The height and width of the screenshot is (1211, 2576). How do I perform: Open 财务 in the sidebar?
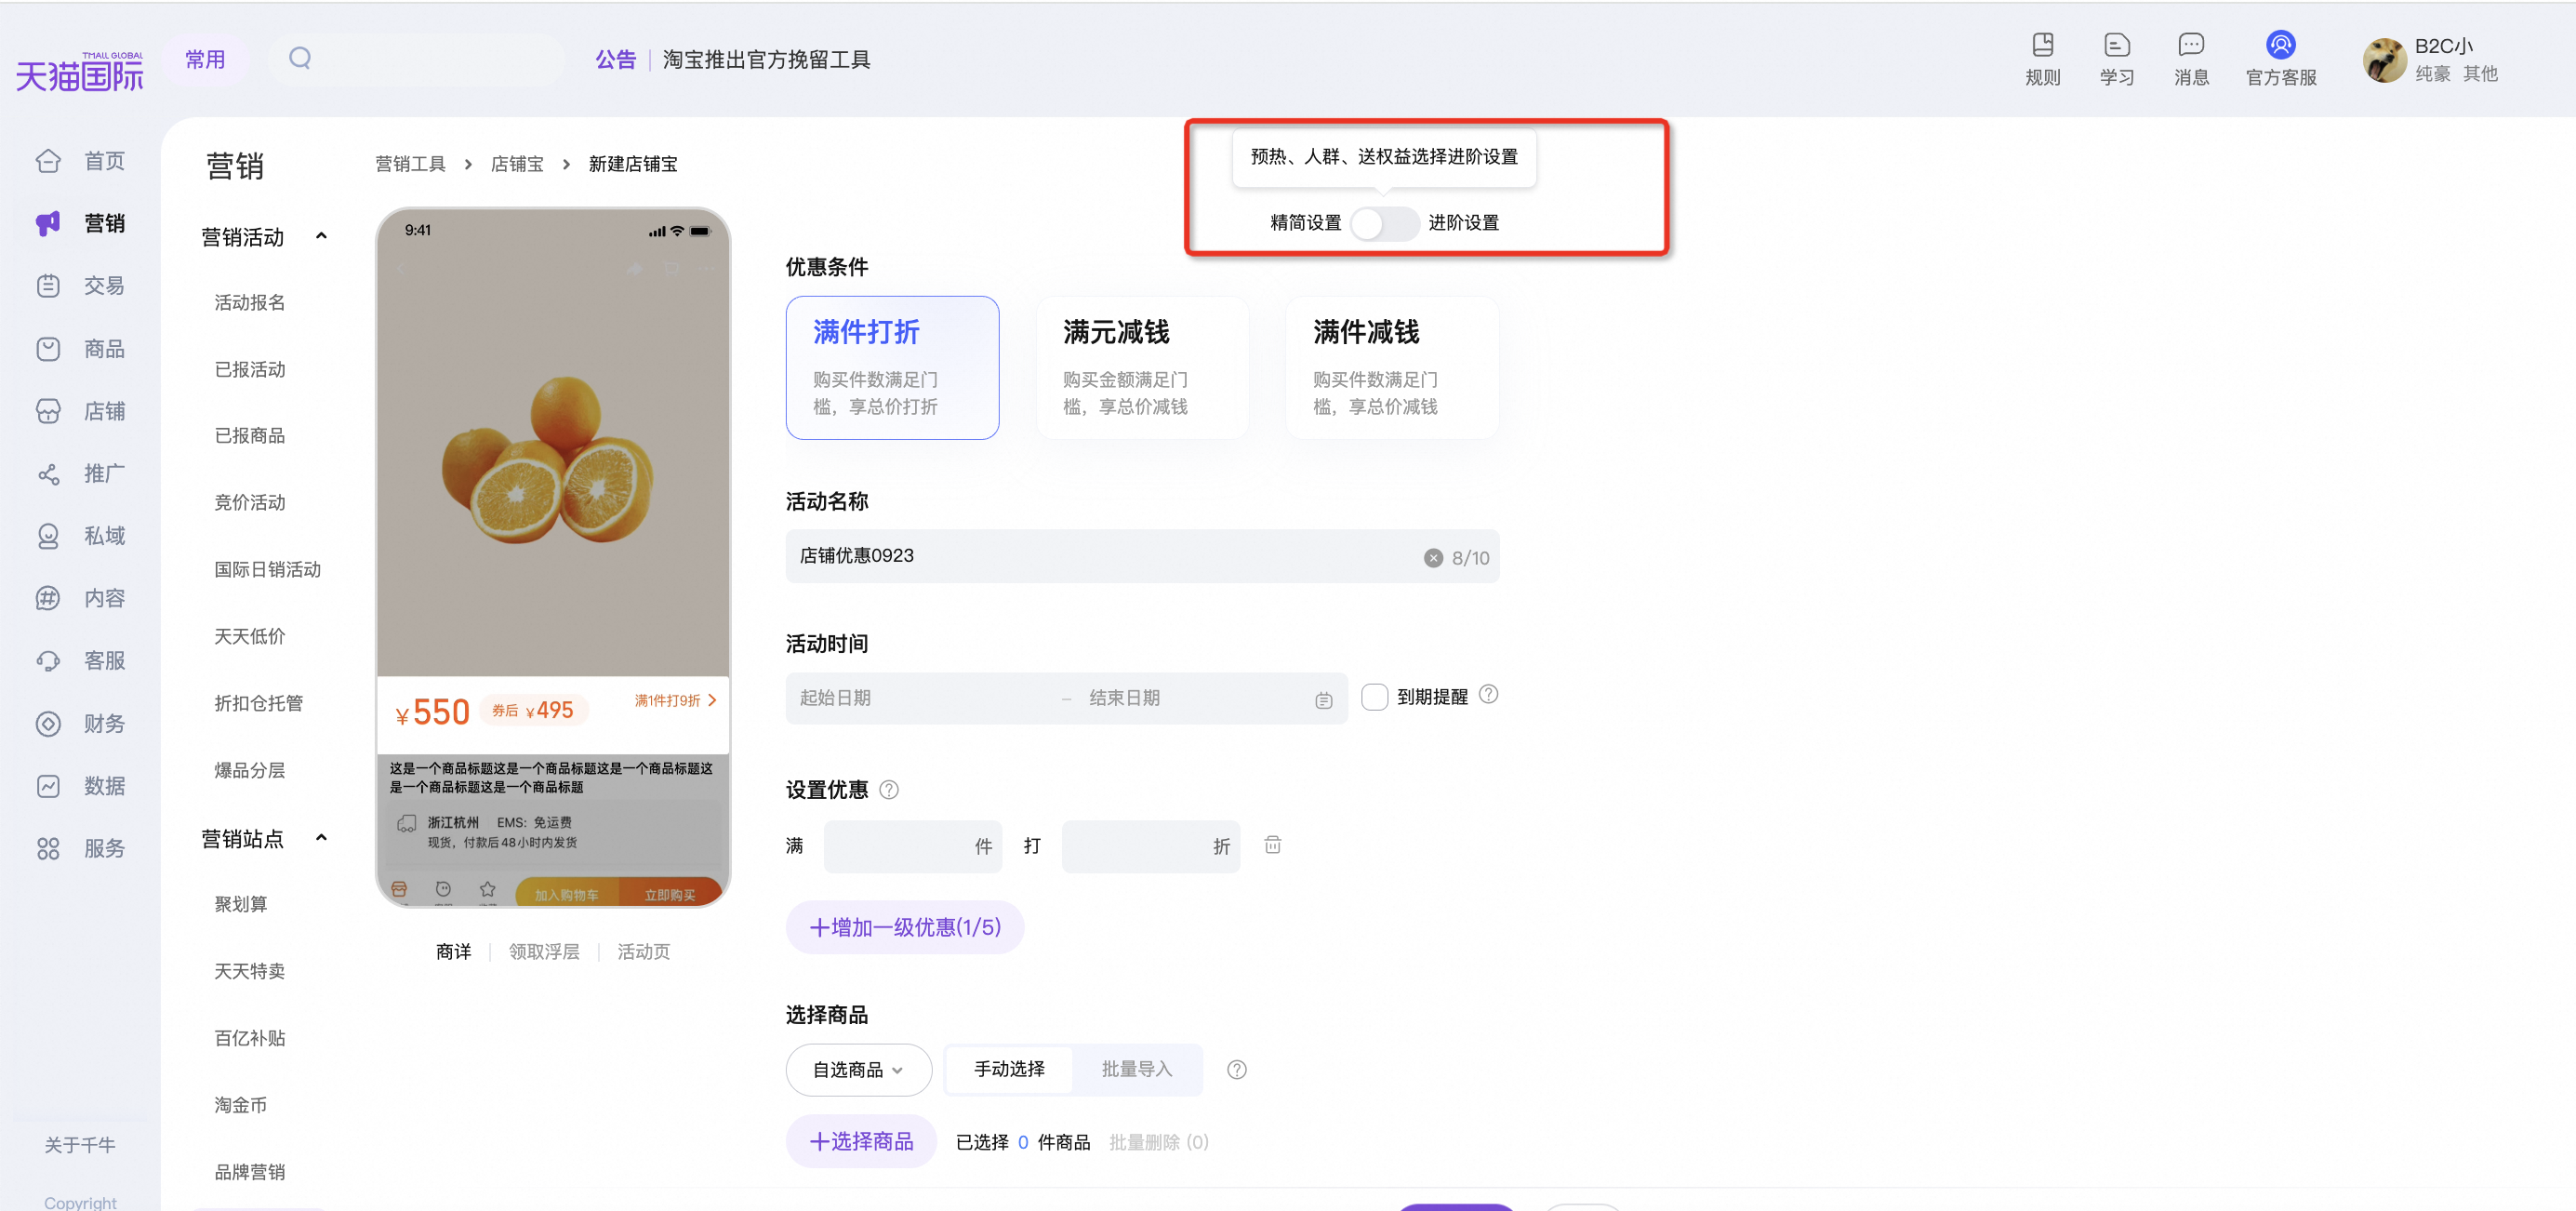point(80,723)
